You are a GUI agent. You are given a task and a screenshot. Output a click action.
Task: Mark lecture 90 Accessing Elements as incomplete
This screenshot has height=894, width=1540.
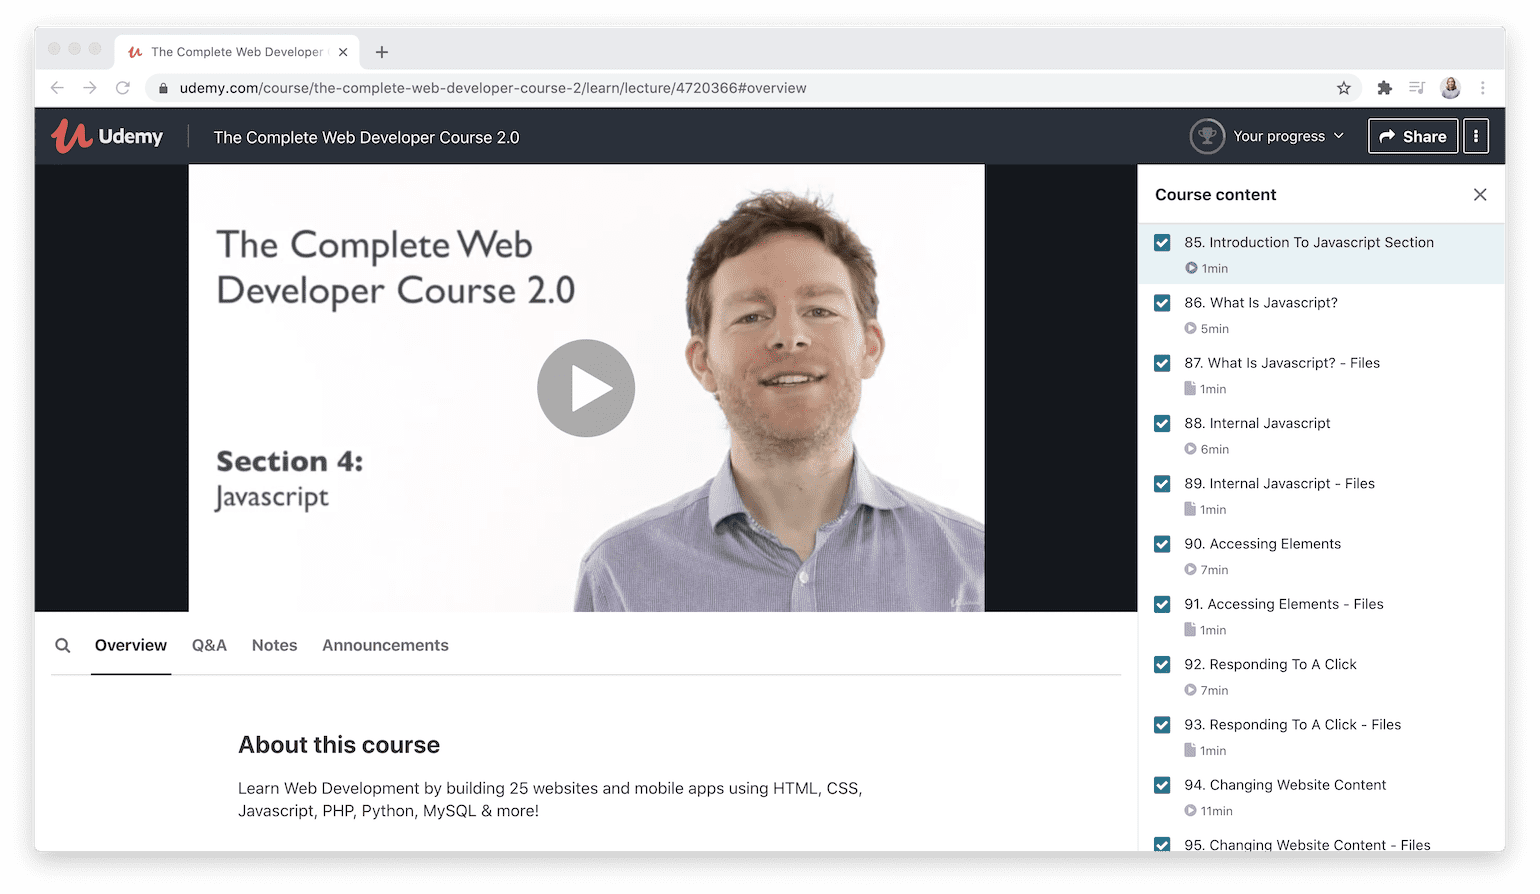[x=1162, y=544]
